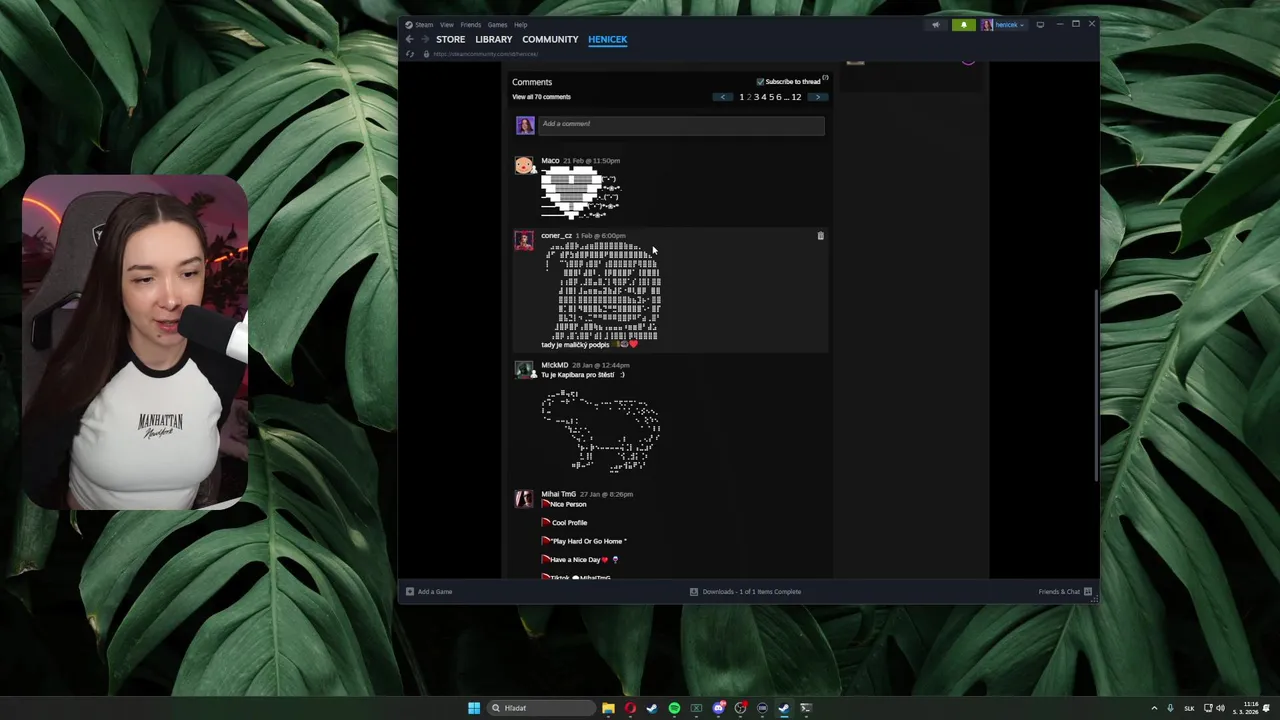
Task: Go back with the Steam back arrow
Action: 409,39
